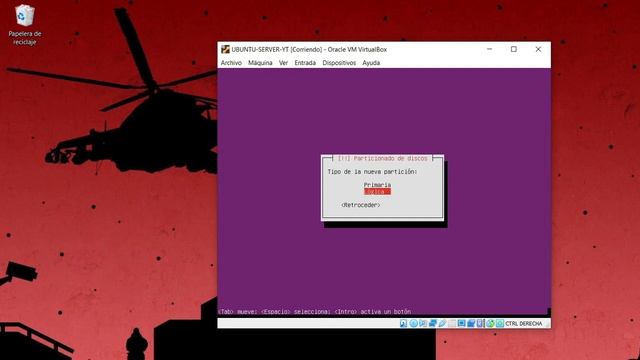Select the highlighted Lógica partition option
Image resolution: width=640 pixels, height=360 pixels.
[x=377, y=191]
